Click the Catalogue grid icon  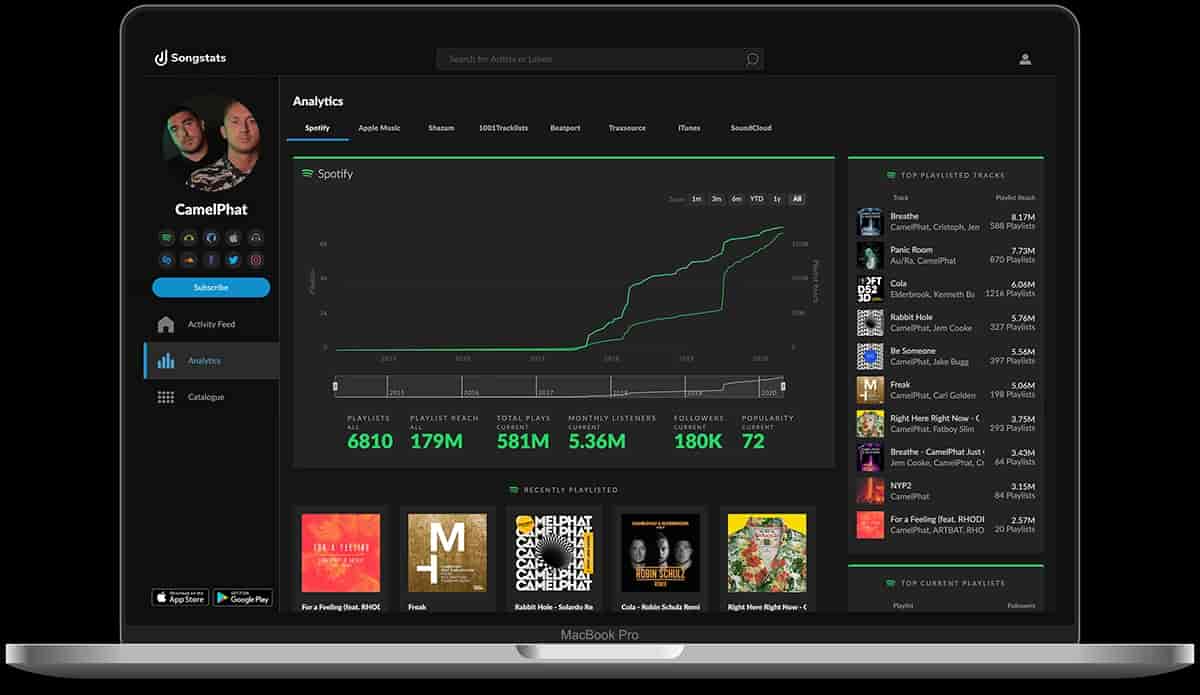[166, 397]
